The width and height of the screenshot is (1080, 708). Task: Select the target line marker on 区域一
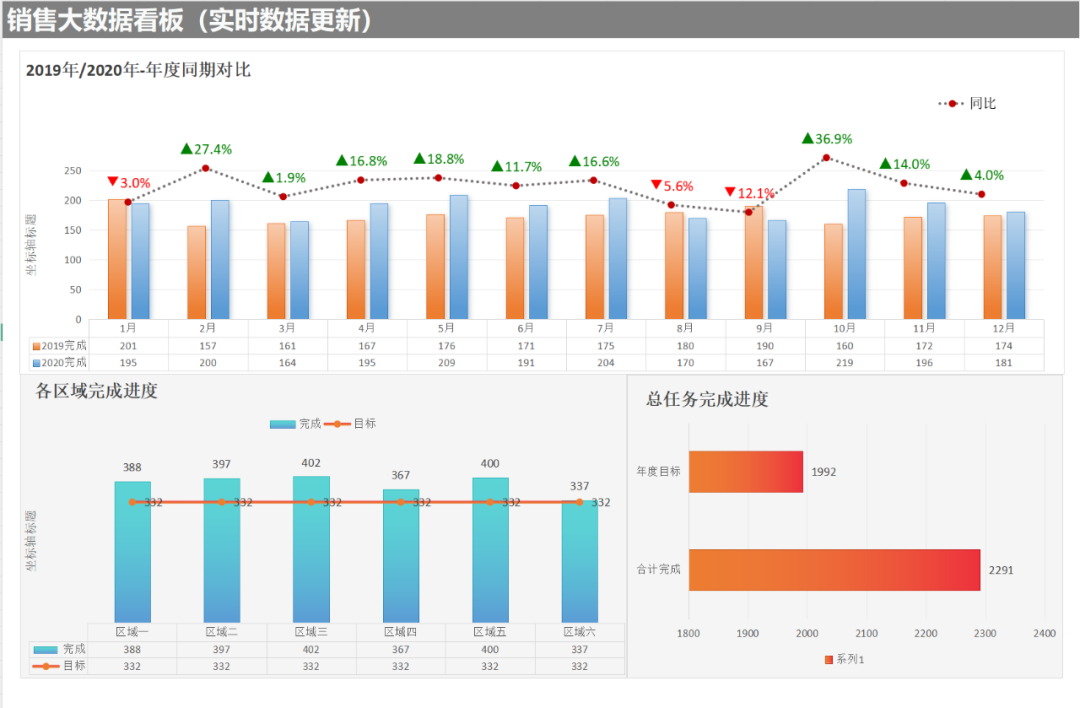coord(132,502)
